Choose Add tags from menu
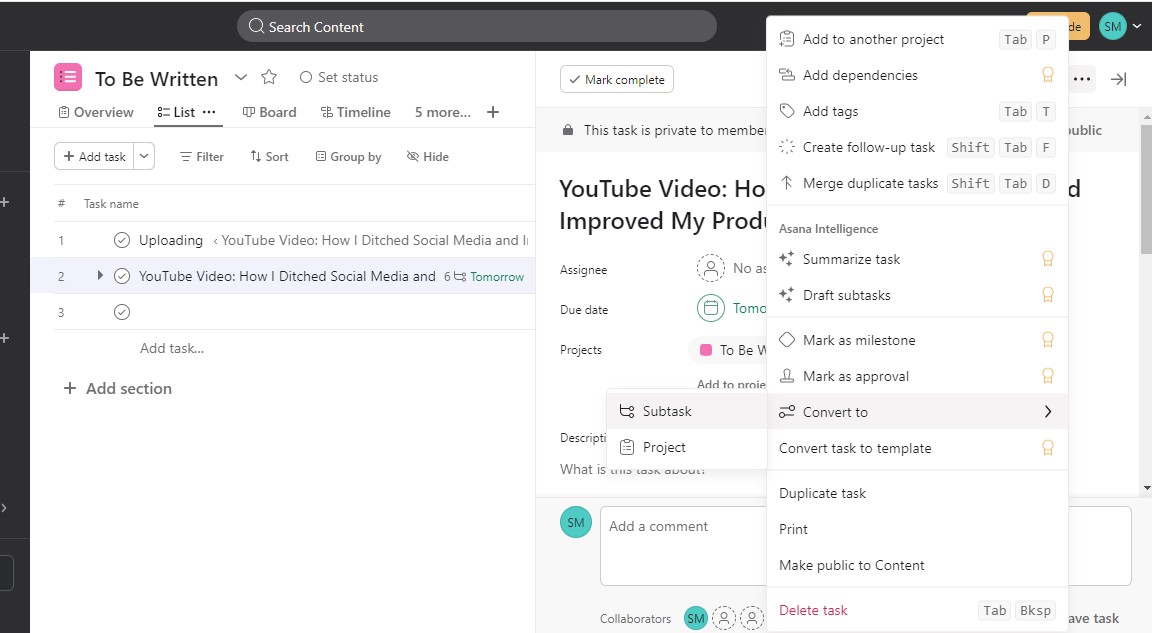The height and width of the screenshot is (633, 1152). (916, 111)
